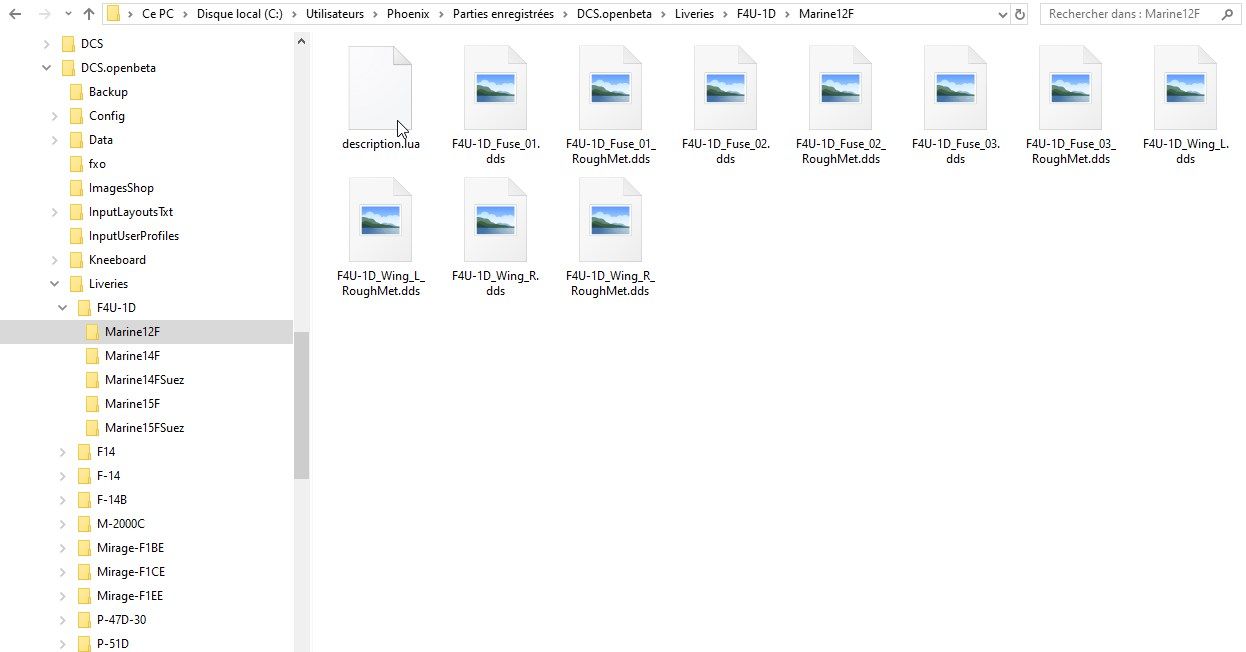This screenshot has height=652, width=1246.
Task: Open Backup folder in tree
Action: (108, 92)
